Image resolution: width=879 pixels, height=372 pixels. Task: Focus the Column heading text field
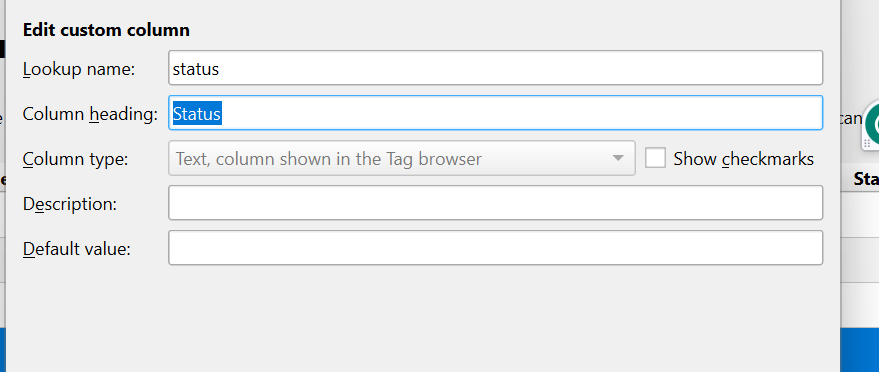coord(496,113)
